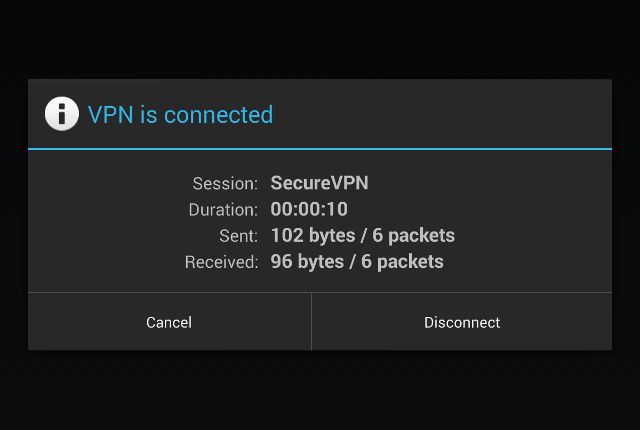Click blank dialog area right of statistics
Screen dimensions: 640x430
[540, 222]
